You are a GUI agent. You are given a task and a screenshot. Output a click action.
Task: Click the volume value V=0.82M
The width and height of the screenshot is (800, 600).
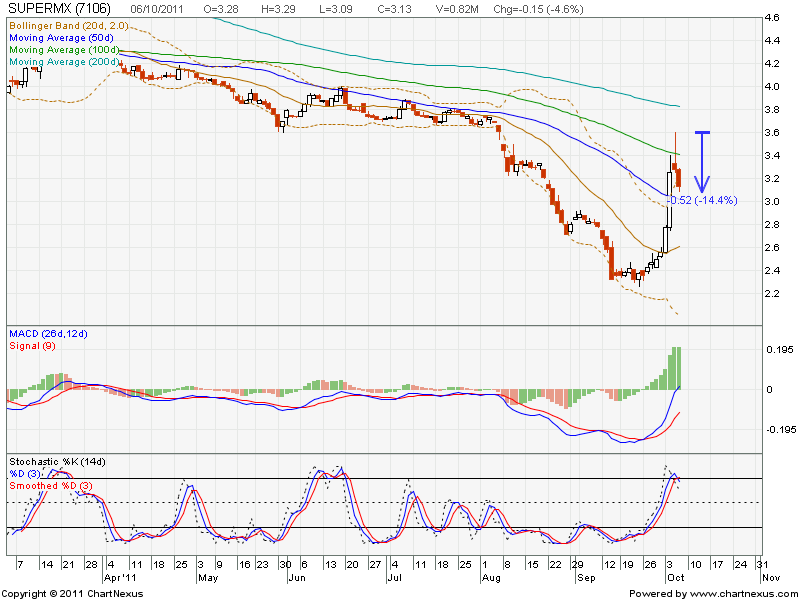[x=457, y=9]
